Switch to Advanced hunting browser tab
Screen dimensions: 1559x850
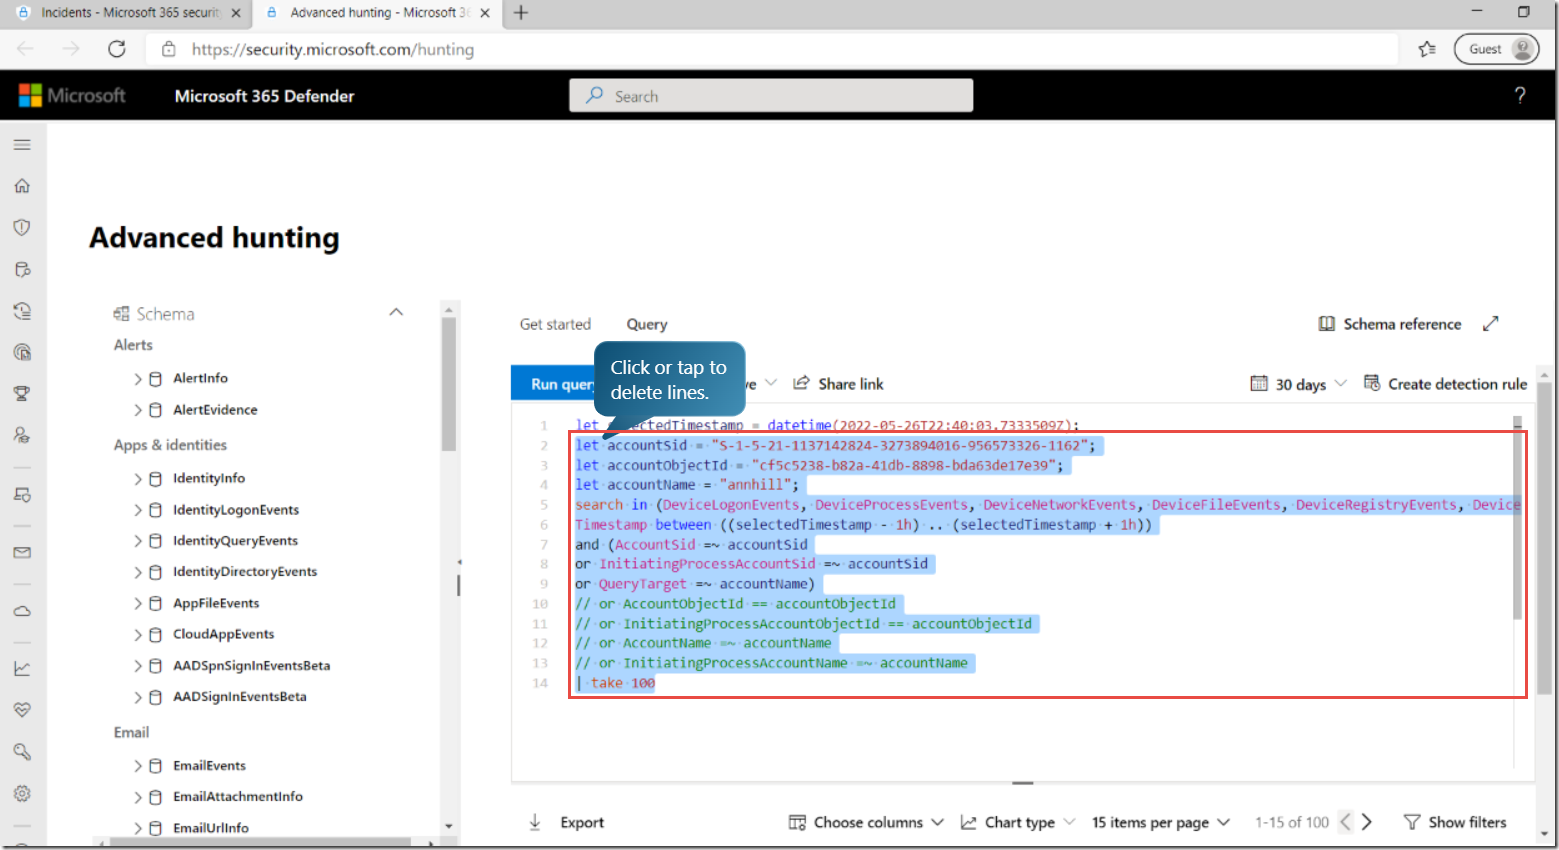tap(376, 13)
